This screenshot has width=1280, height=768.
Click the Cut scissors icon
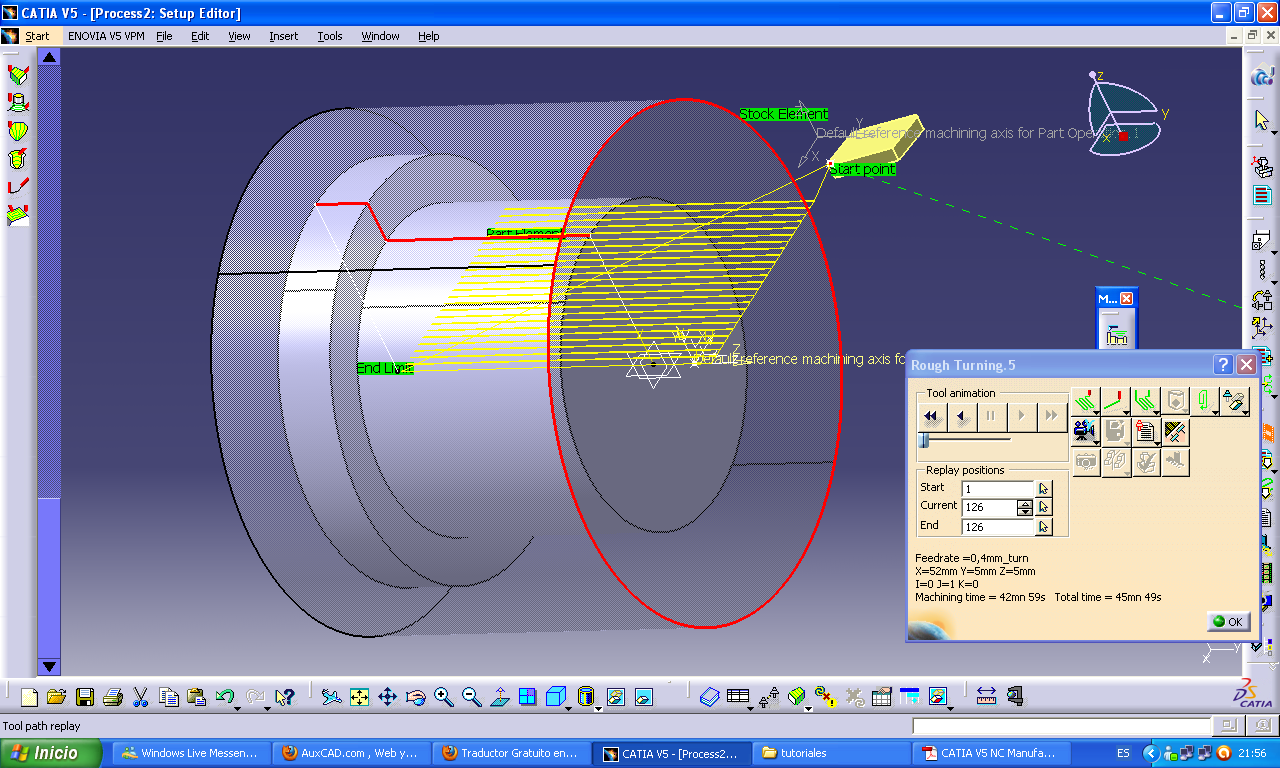coord(141,697)
